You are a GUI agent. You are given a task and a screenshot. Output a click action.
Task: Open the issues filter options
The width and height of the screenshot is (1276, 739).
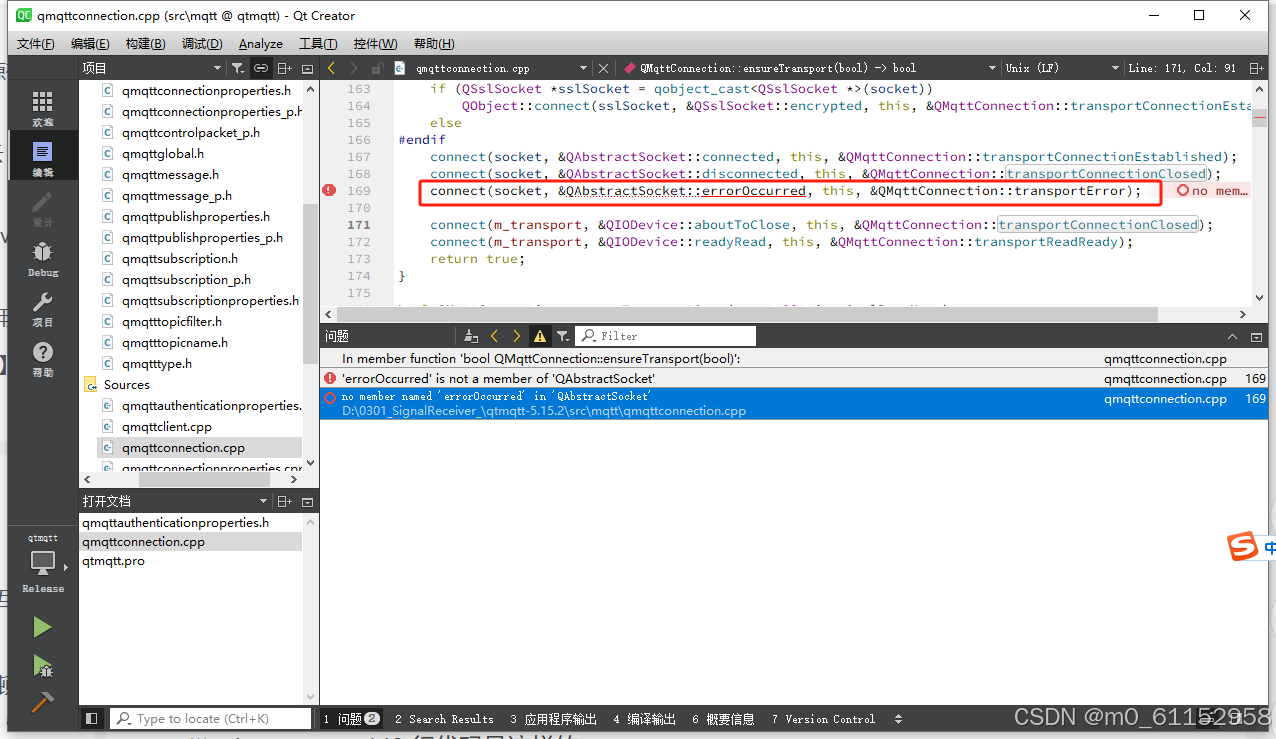click(x=562, y=335)
